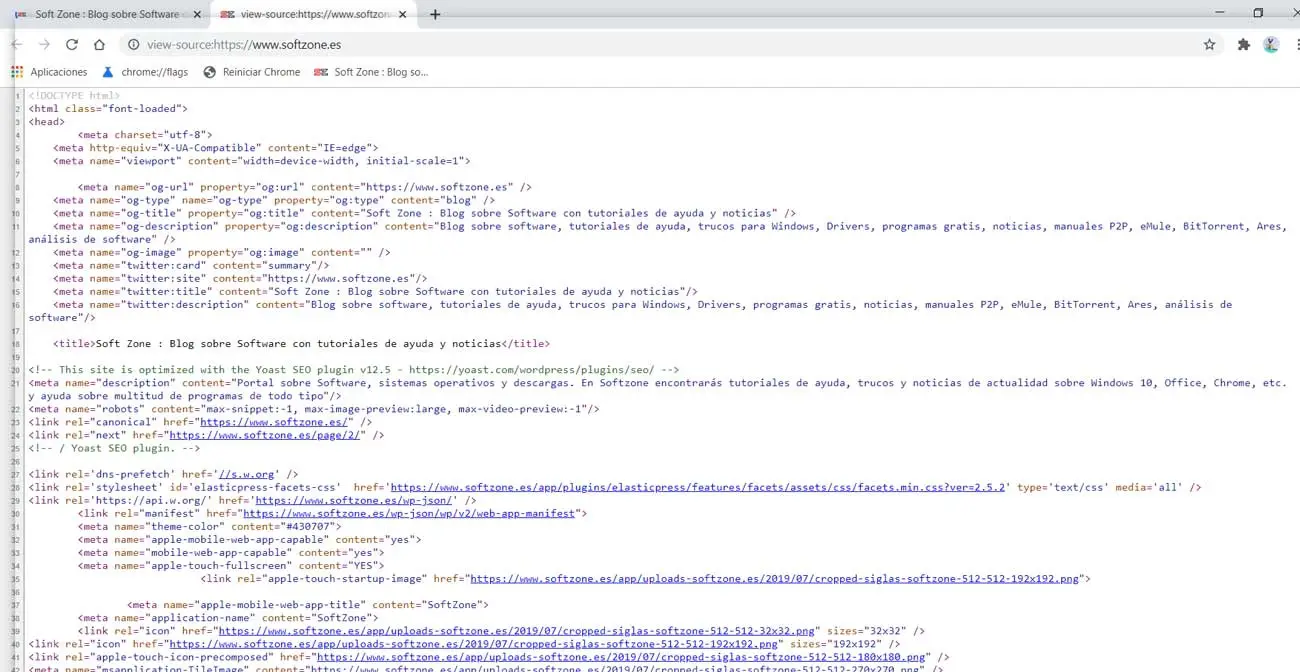Open the wp-json api link
The height and width of the screenshot is (672, 1300).
coord(355,500)
